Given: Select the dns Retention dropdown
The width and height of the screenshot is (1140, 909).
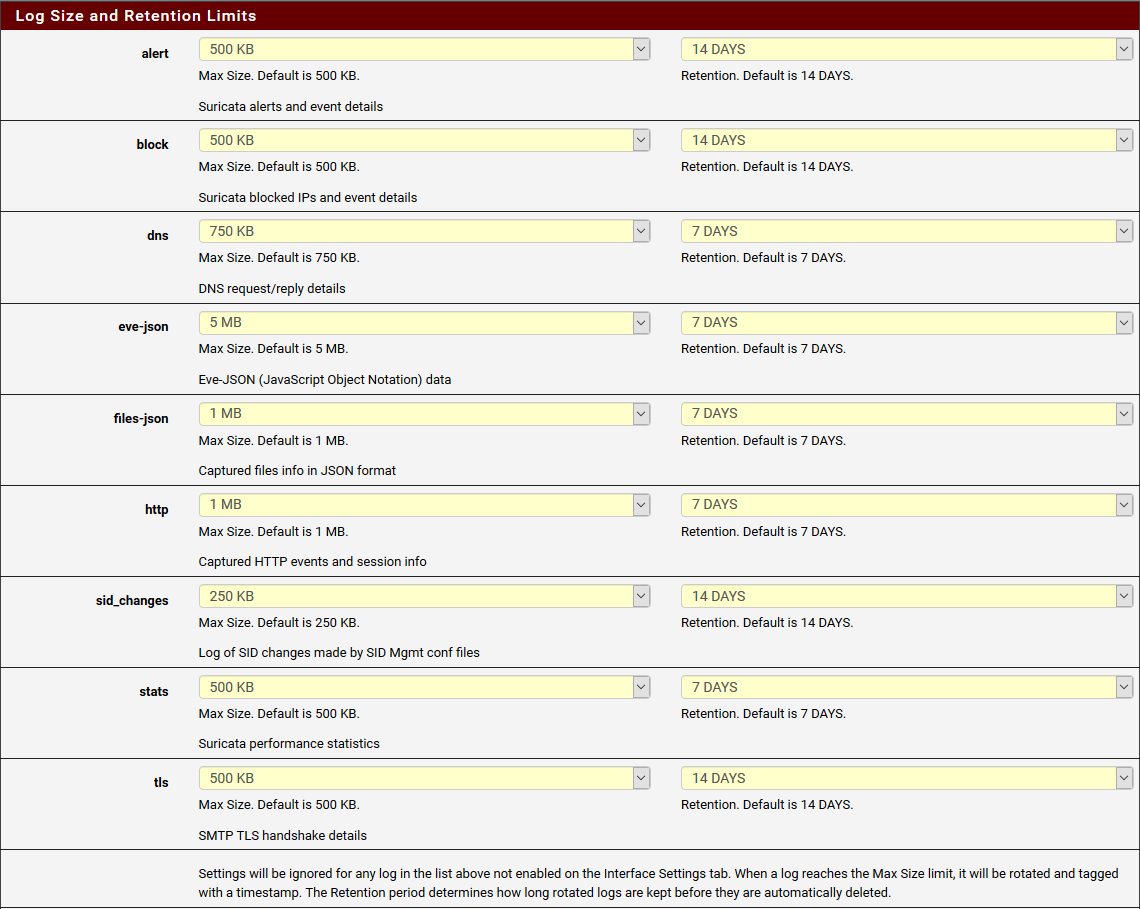Looking at the screenshot, I should 906,231.
